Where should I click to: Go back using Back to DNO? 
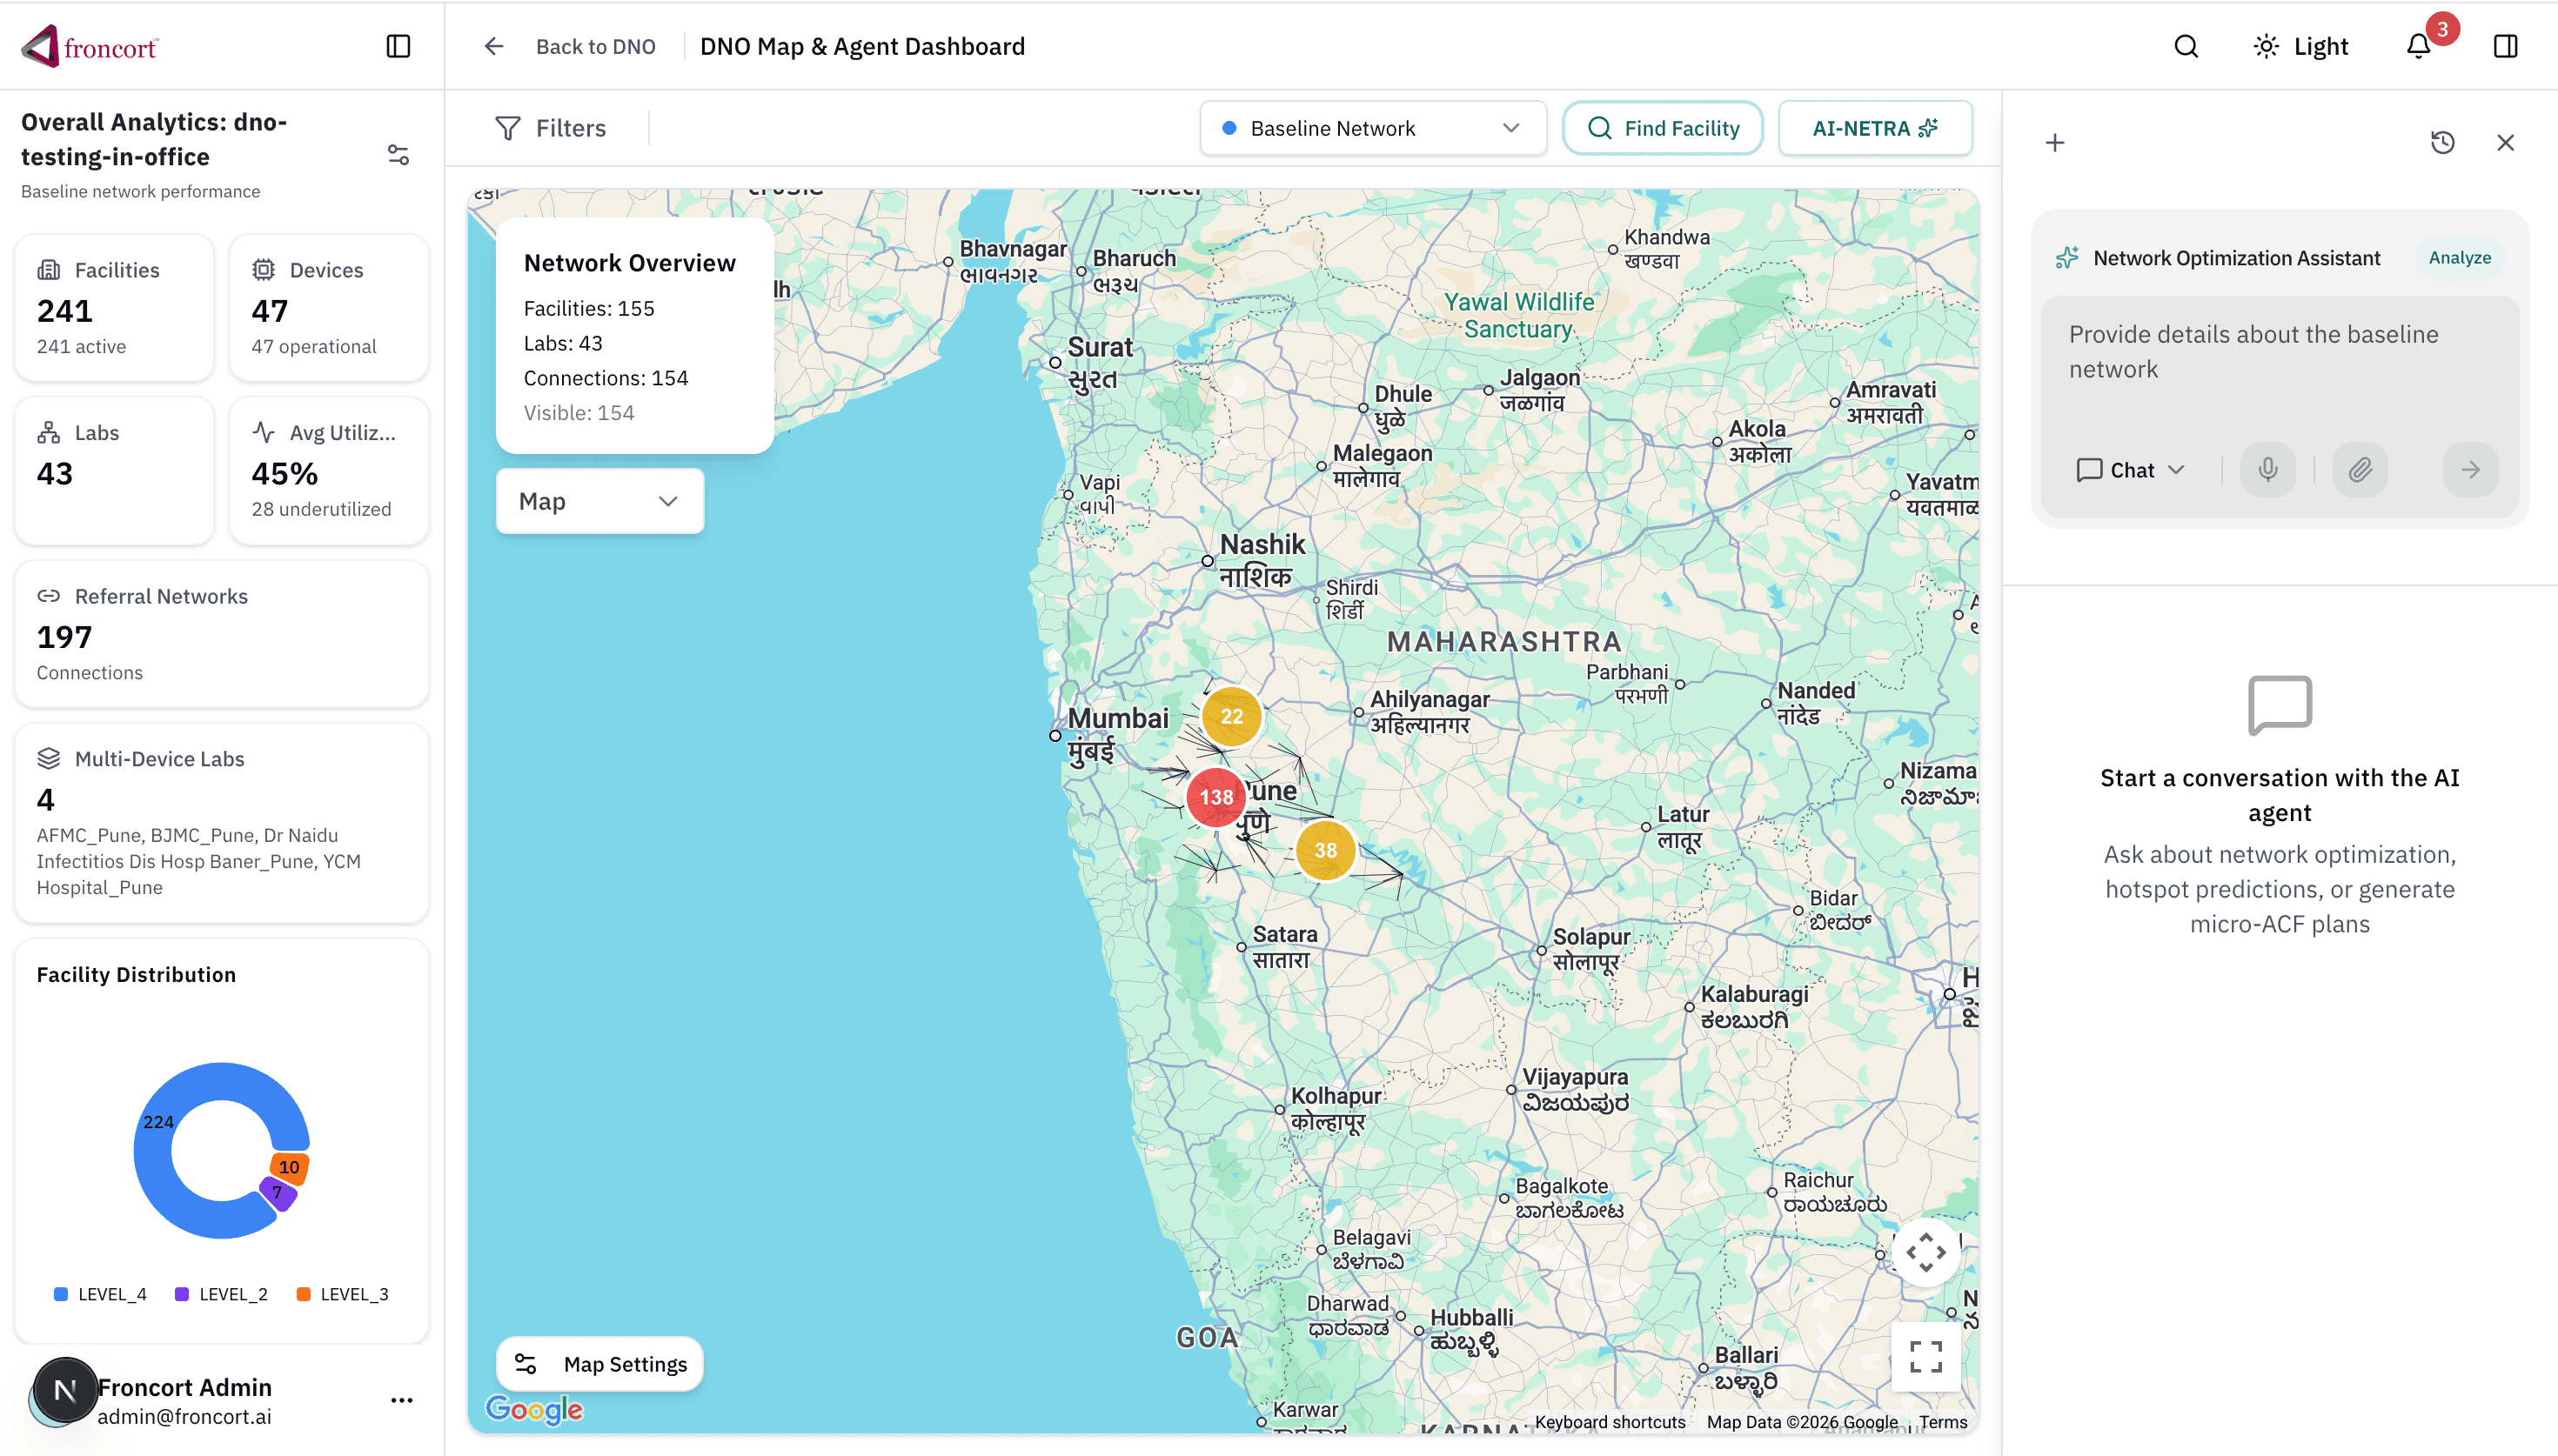pos(570,46)
